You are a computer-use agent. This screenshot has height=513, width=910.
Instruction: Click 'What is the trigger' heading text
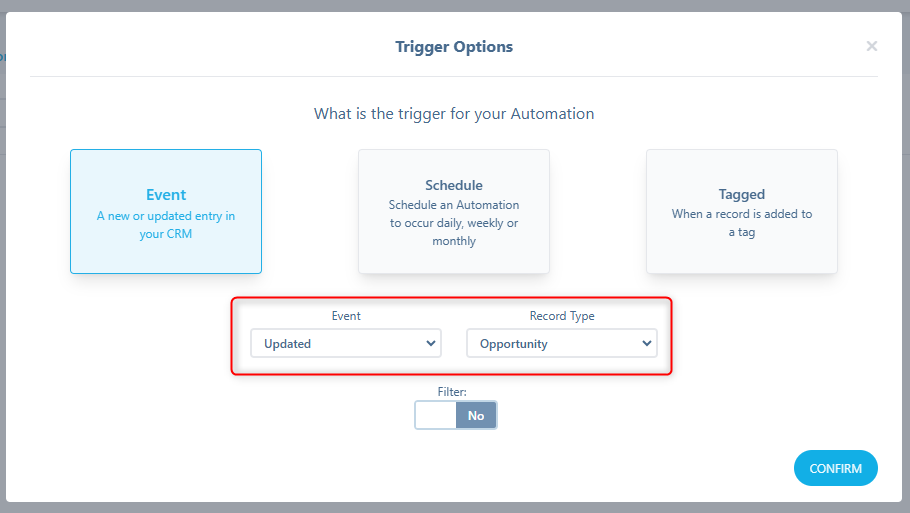pos(454,114)
